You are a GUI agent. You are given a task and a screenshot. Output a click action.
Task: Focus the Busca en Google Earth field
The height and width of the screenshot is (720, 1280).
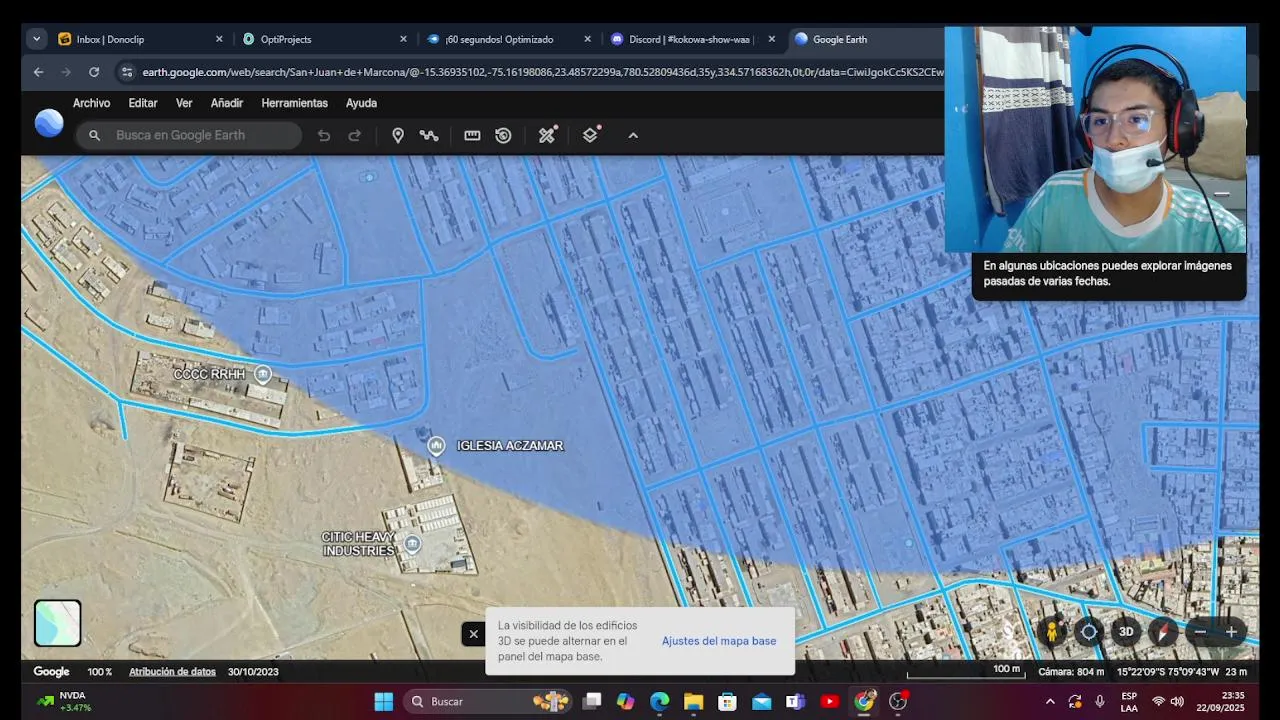tap(189, 135)
